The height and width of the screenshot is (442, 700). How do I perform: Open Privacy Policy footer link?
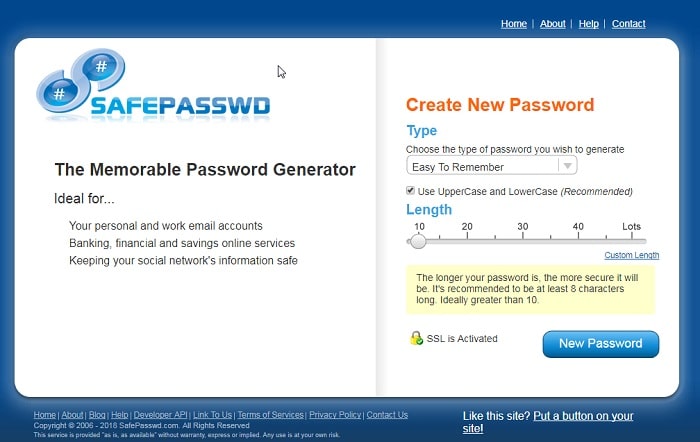click(x=335, y=415)
